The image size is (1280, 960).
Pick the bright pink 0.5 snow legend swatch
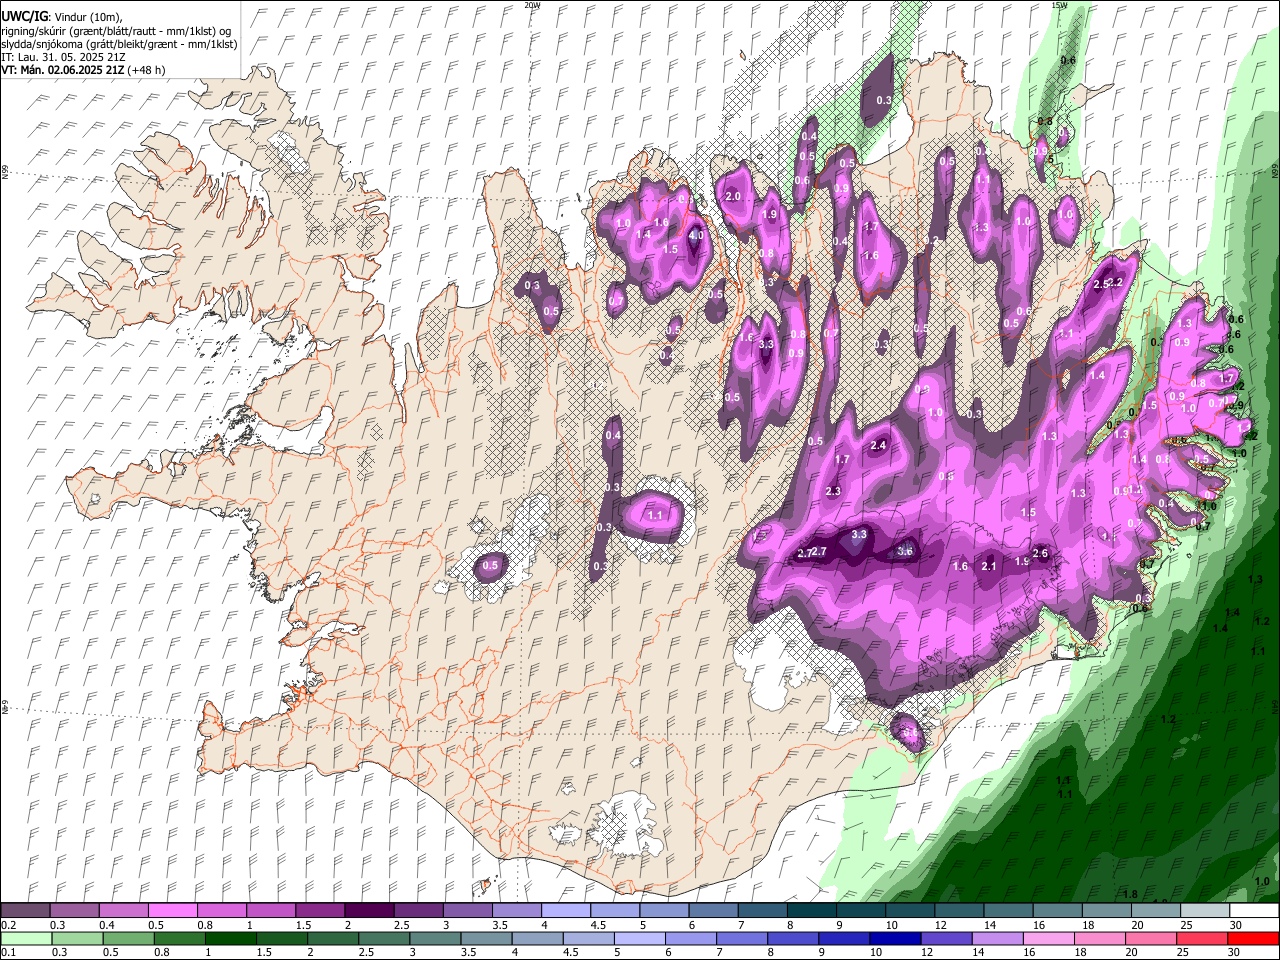coord(172,910)
